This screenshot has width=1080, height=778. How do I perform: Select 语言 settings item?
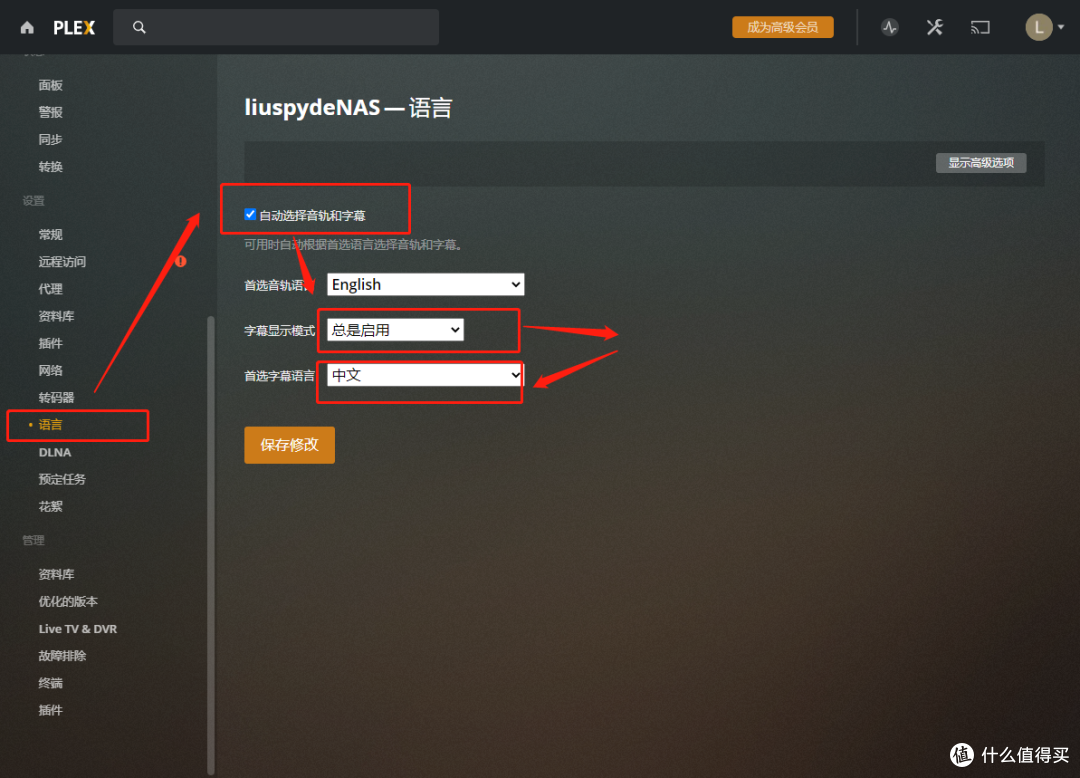tap(51, 425)
